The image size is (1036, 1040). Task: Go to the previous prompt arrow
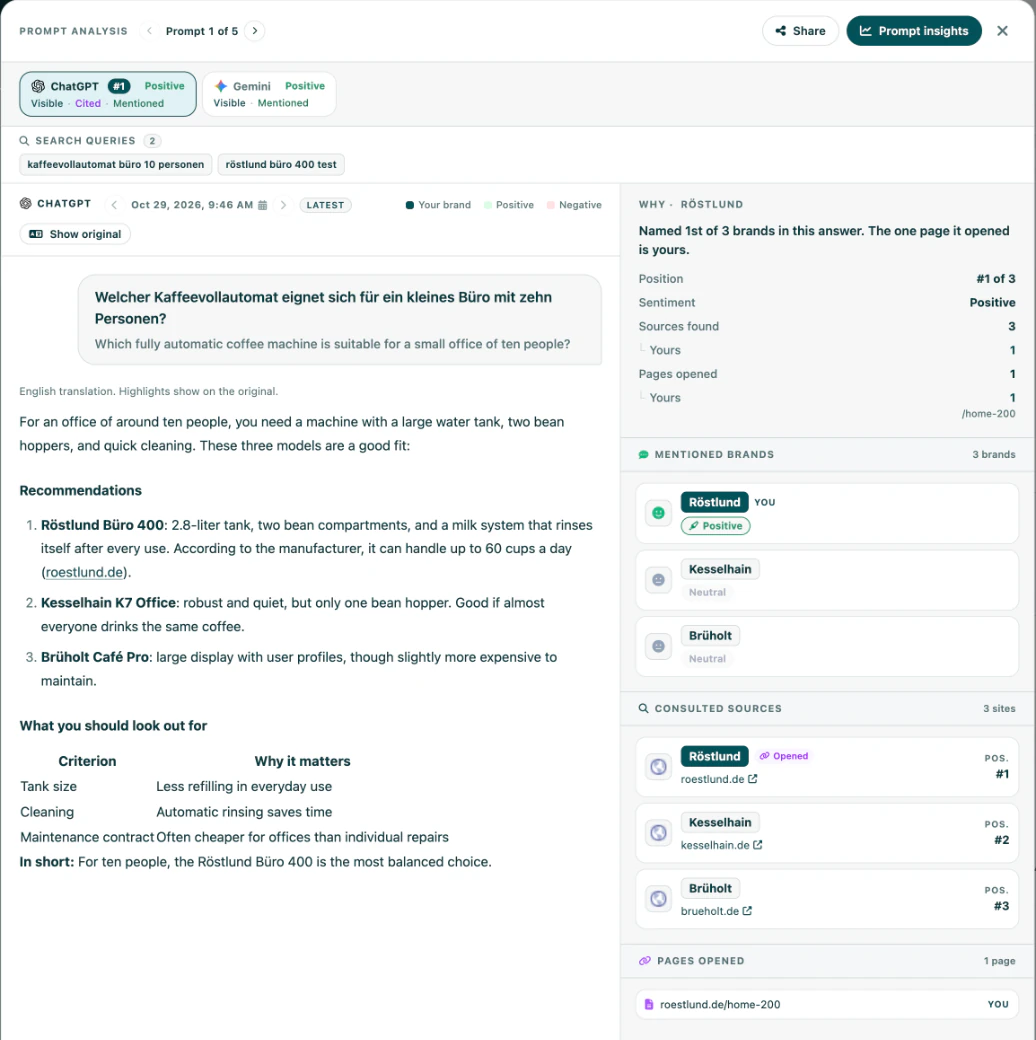click(x=149, y=31)
